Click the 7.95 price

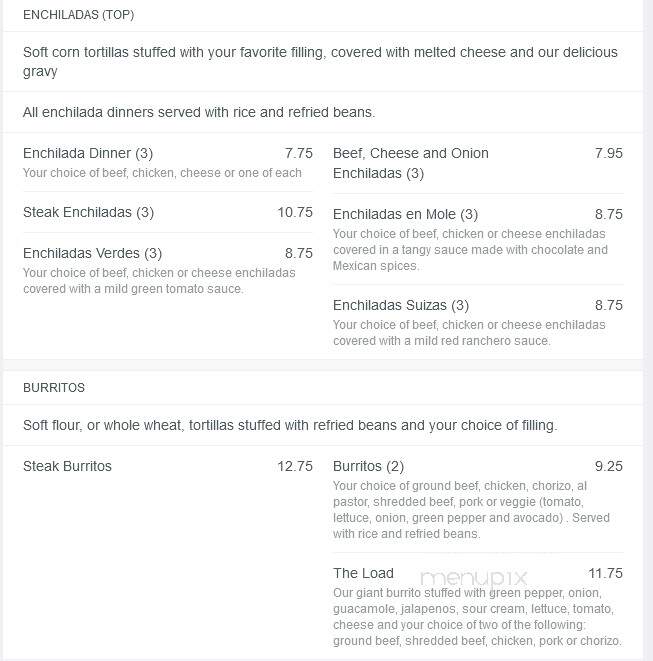(x=608, y=153)
